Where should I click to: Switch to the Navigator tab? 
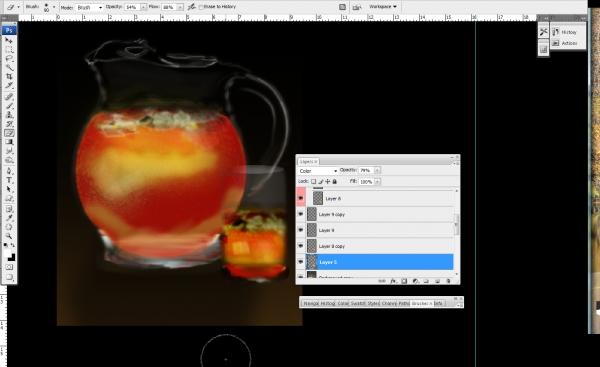(310, 303)
